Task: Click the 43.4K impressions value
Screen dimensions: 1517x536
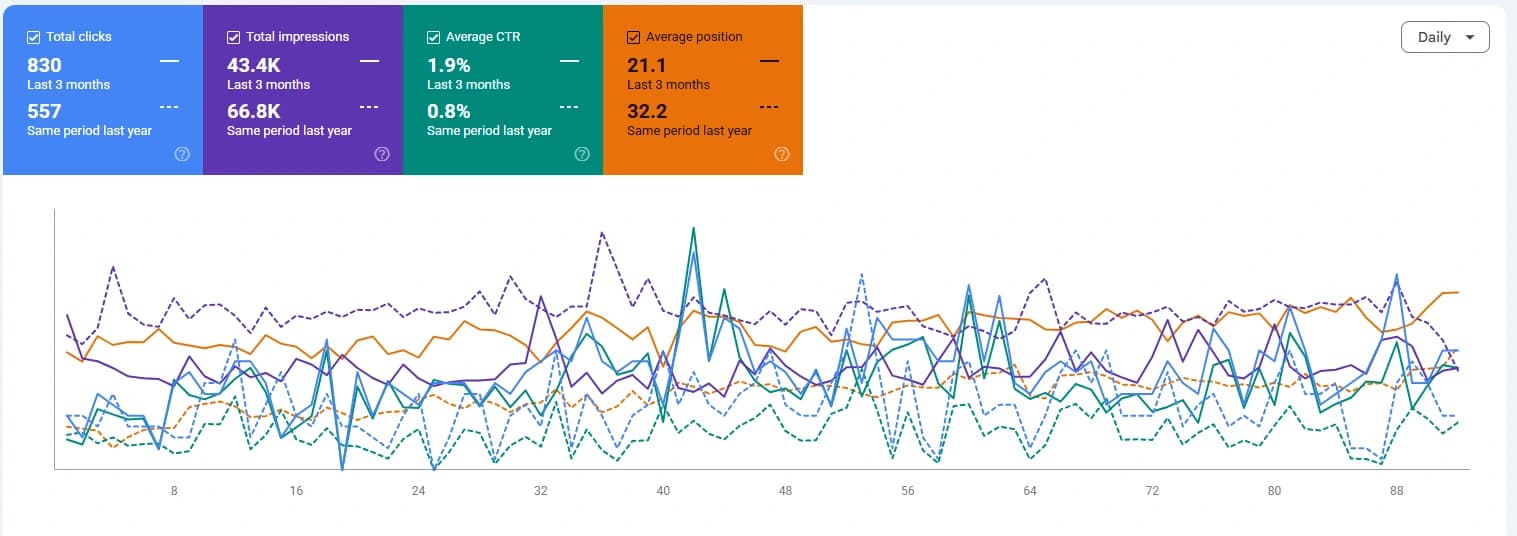Action: pyautogui.click(x=254, y=65)
